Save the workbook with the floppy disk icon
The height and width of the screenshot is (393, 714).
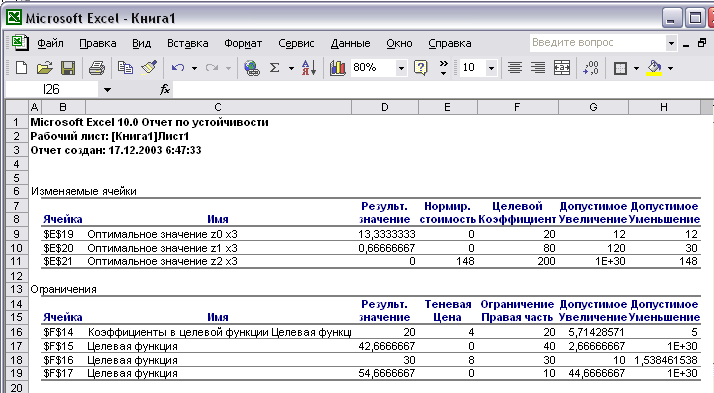pos(68,68)
